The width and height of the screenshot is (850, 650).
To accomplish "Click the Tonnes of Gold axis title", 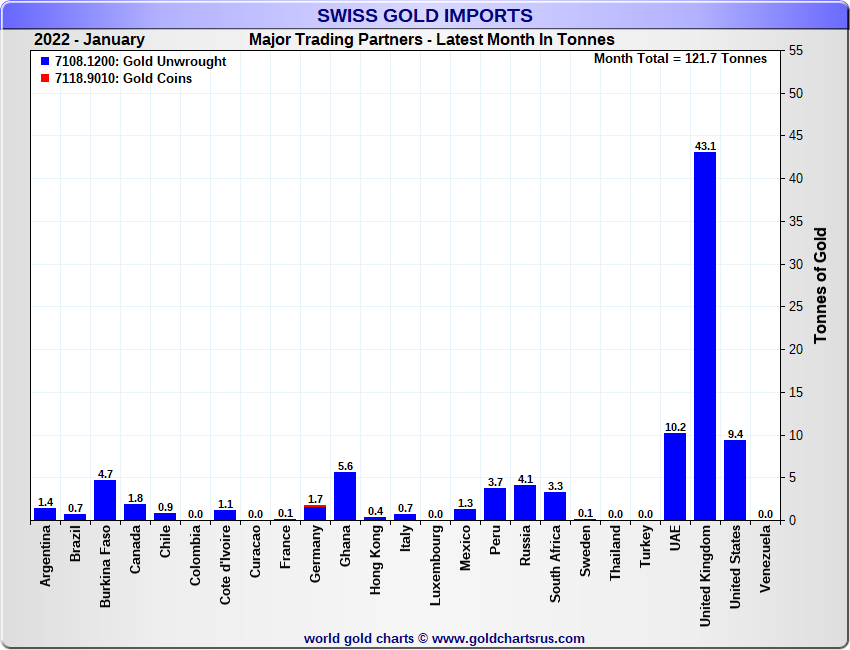I will [x=821, y=285].
